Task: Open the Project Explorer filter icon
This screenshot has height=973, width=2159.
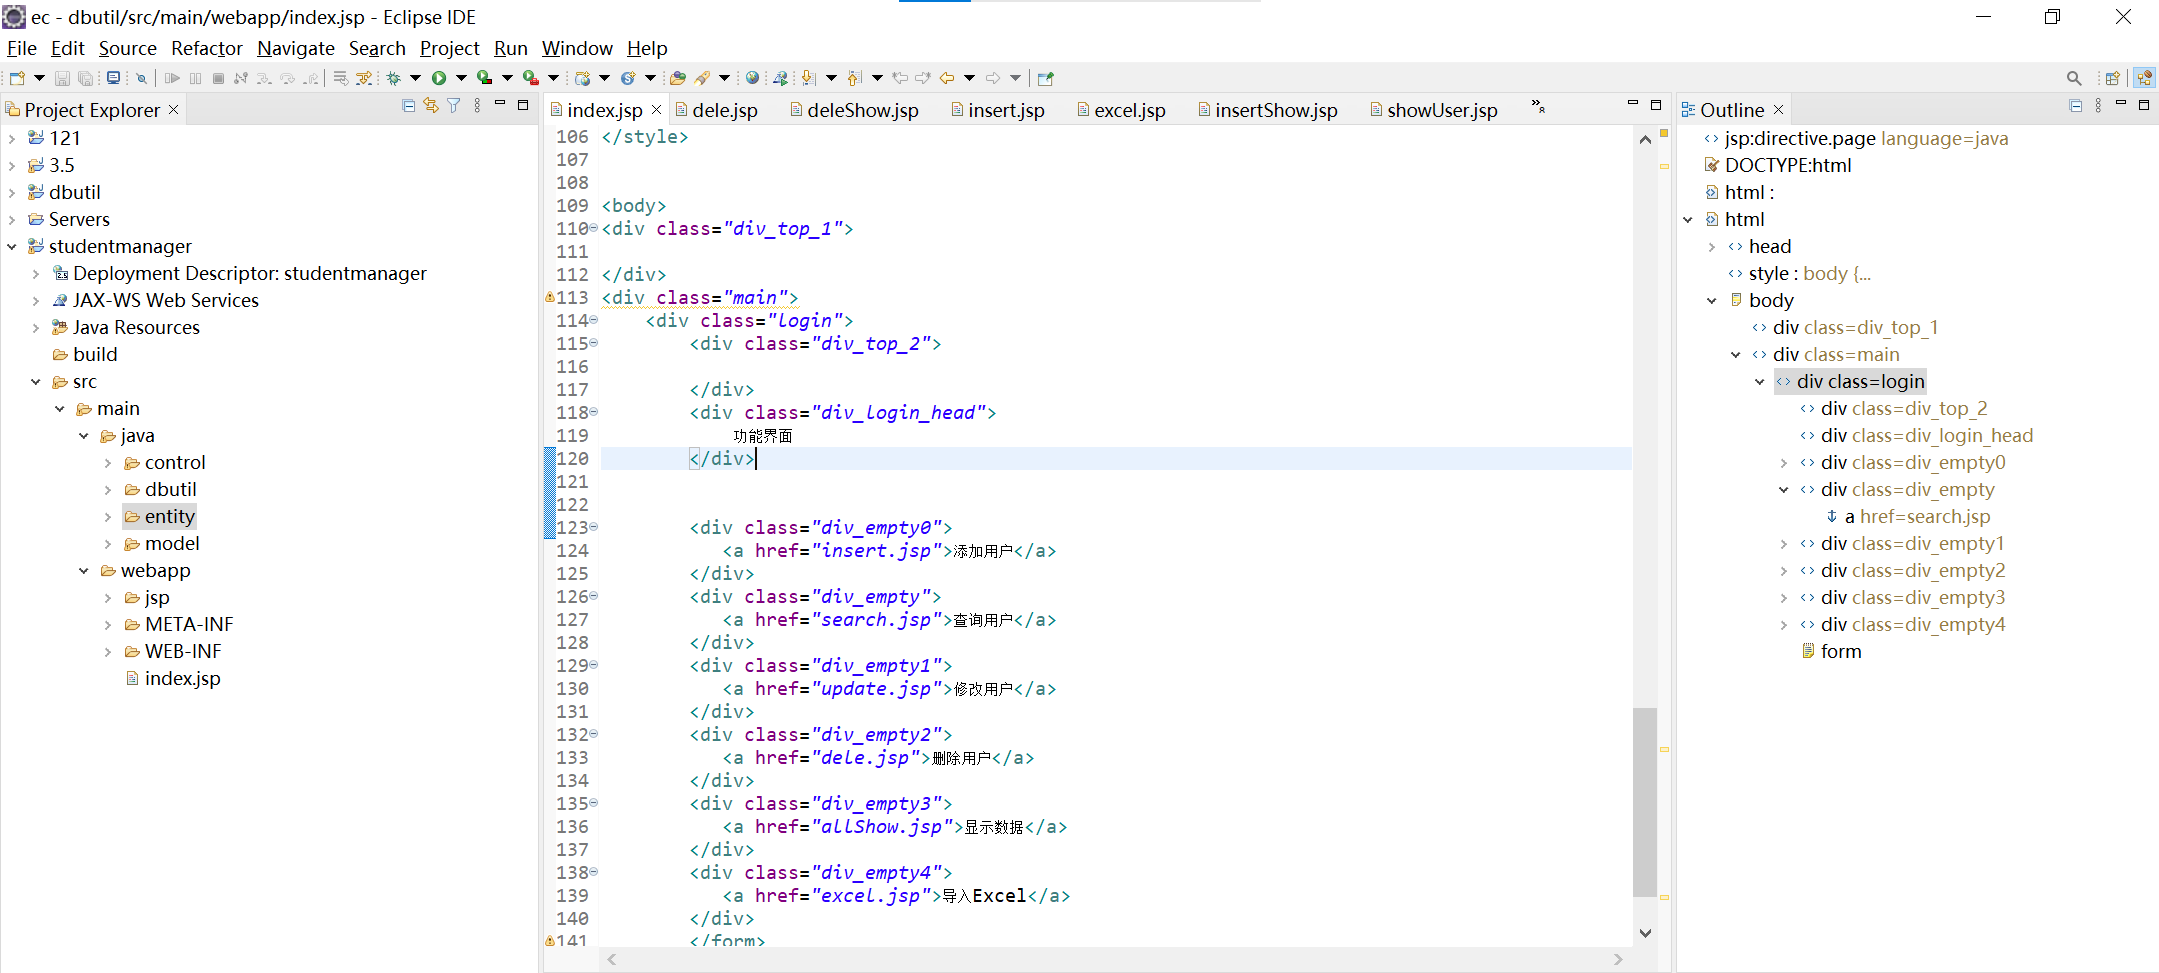Action: (x=454, y=105)
